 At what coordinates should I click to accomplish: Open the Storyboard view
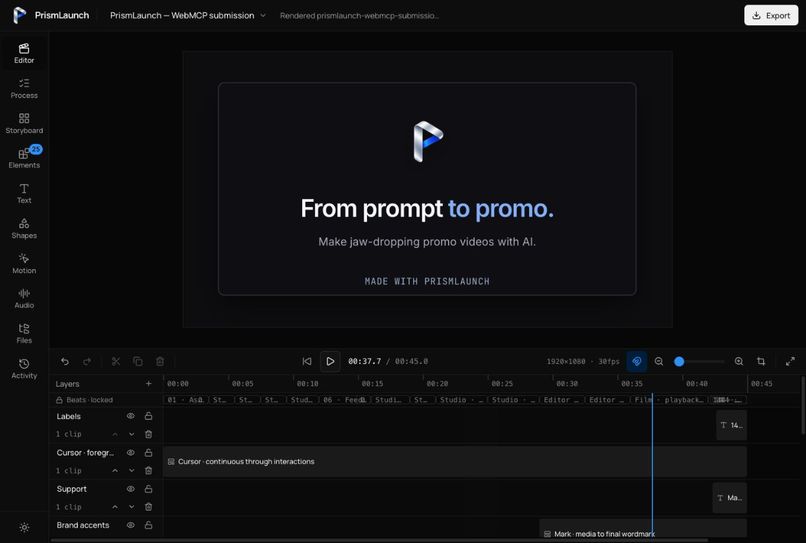(x=24, y=123)
